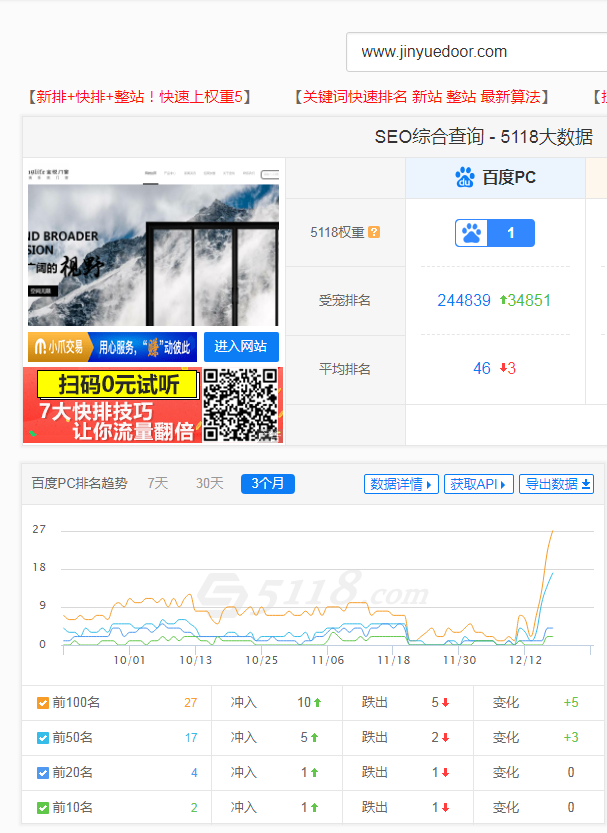Click the 小爪交易 banner ad
Viewport: 607px width, 833px height.
(x=113, y=347)
